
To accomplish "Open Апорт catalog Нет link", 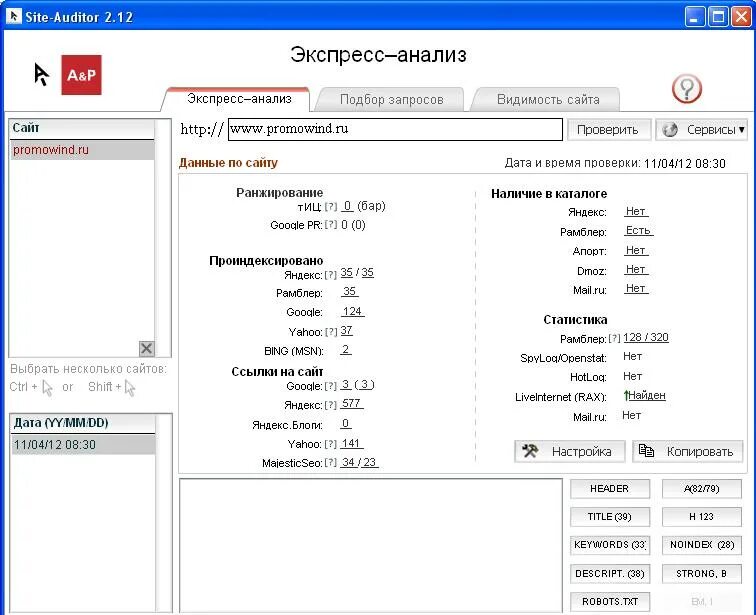I will pos(636,250).
